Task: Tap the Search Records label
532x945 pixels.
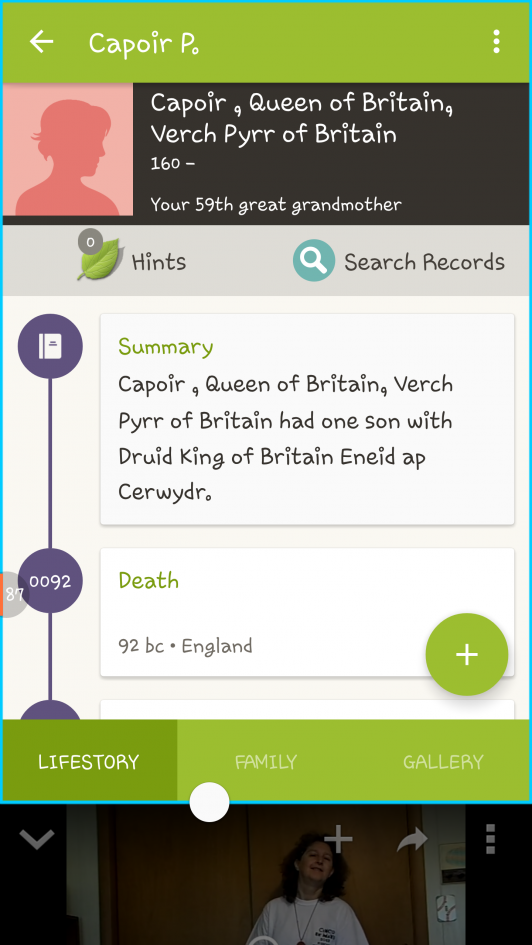Action: click(x=424, y=262)
